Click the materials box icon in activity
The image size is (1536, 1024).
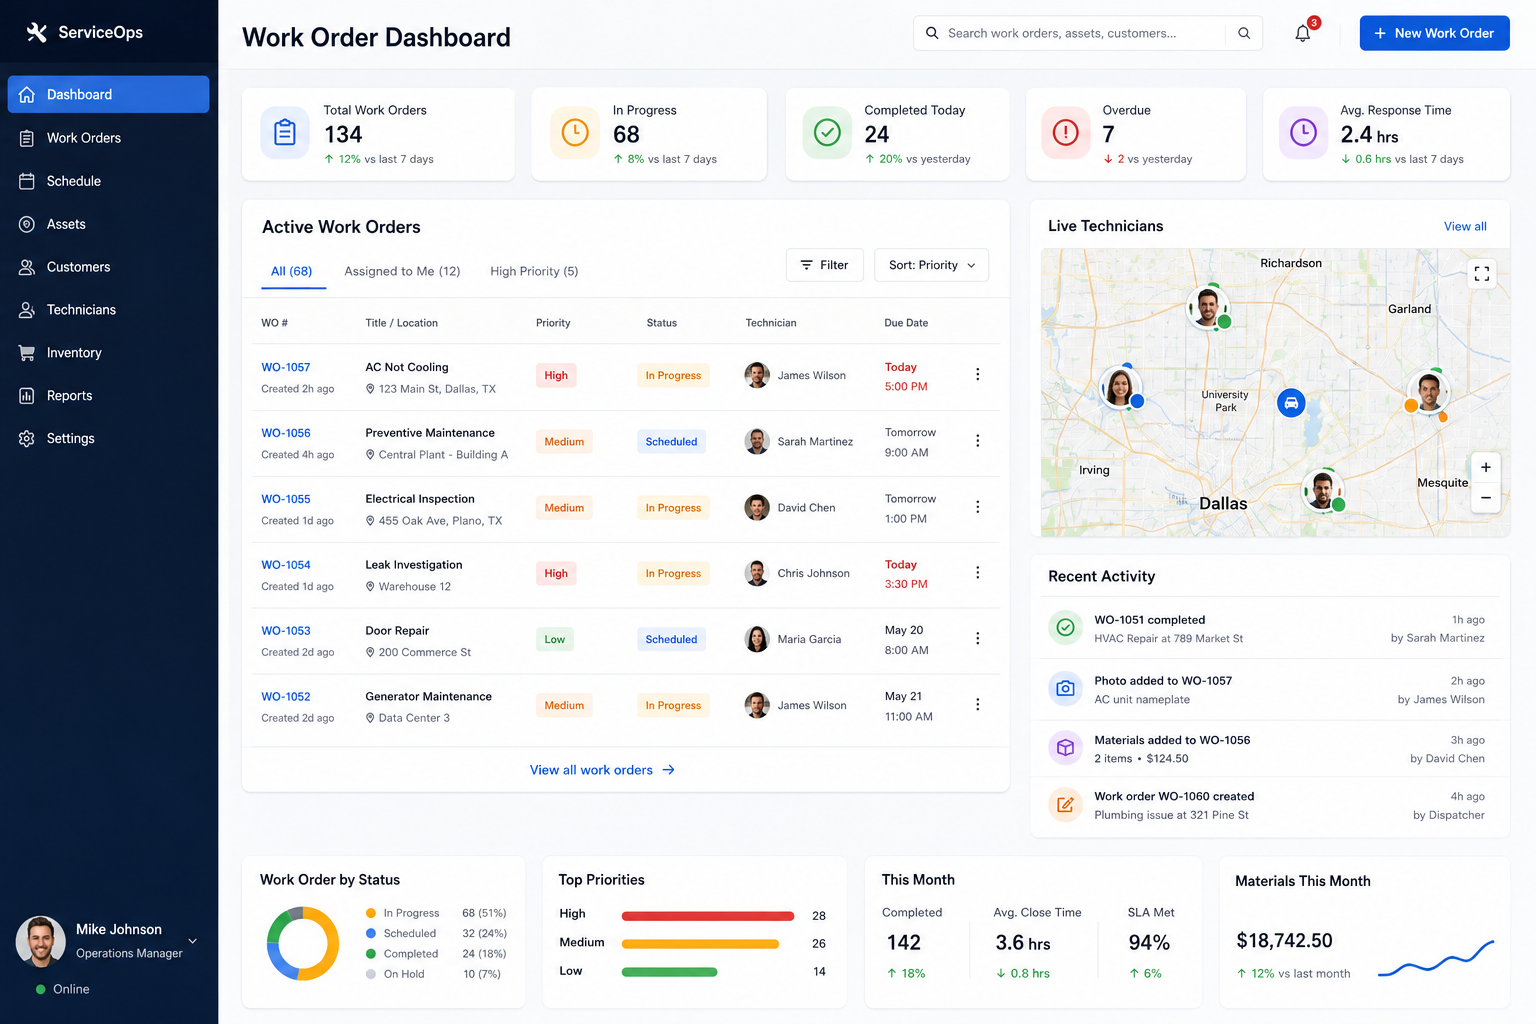(1066, 747)
